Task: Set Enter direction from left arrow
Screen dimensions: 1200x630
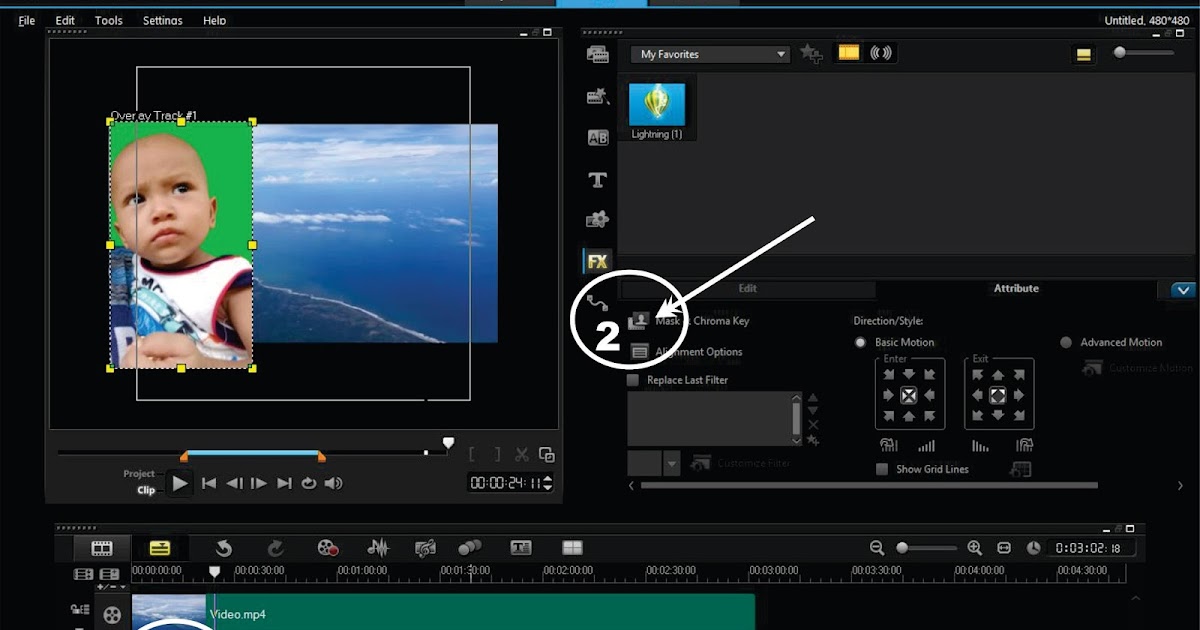Action: point(888,395)
